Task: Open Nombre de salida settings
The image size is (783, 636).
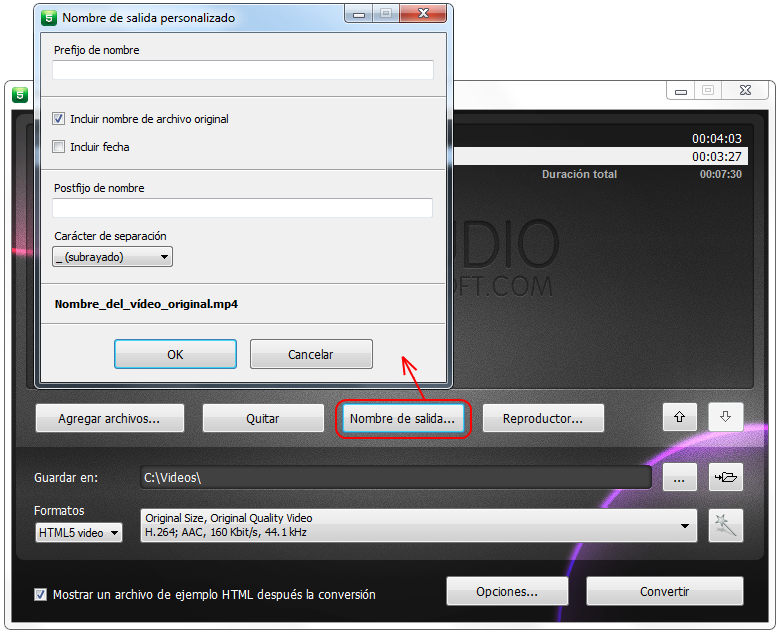Action: coord(402,418)
